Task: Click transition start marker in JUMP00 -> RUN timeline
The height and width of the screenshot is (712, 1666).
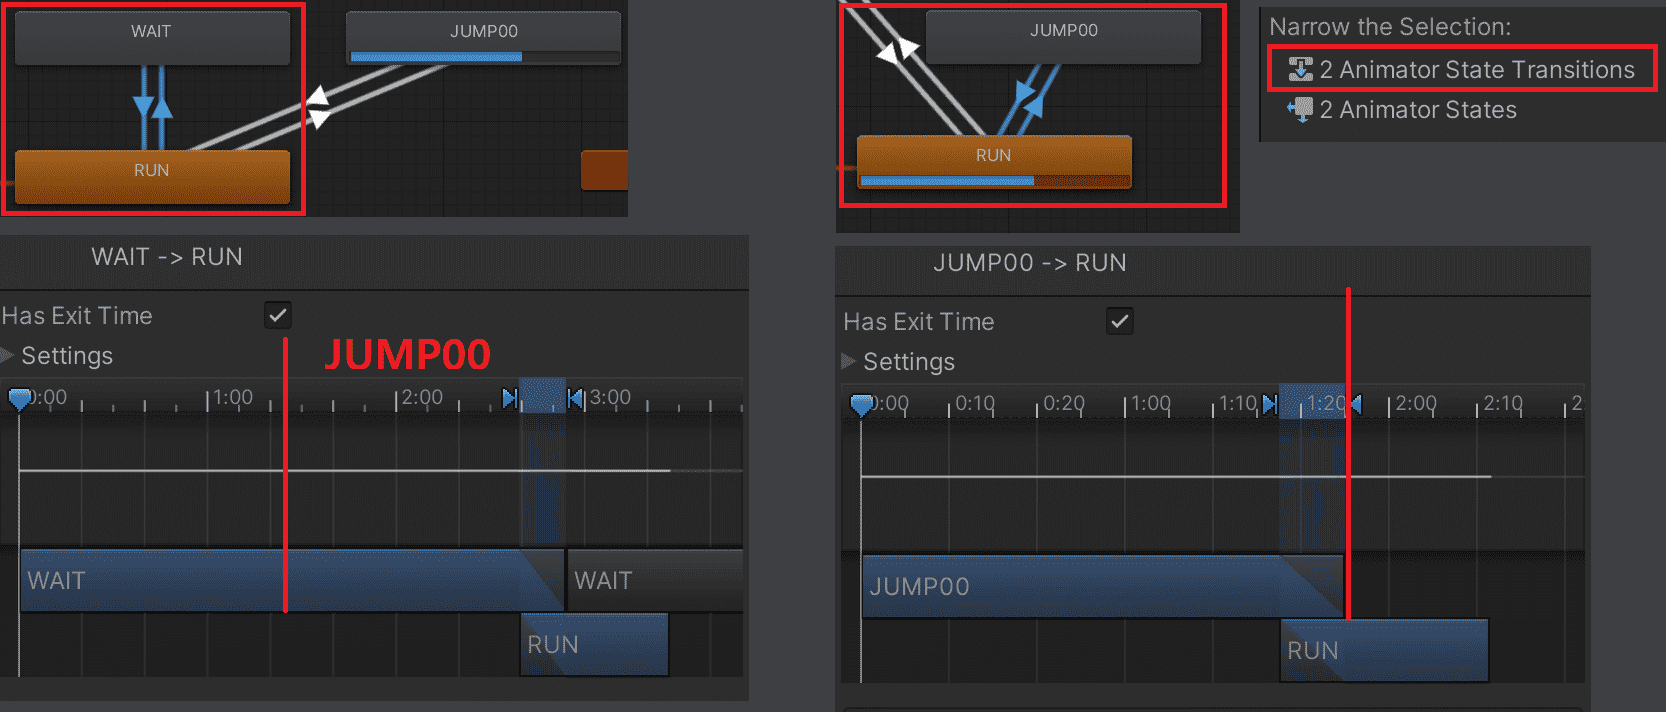Action: tap(1270, 404)
